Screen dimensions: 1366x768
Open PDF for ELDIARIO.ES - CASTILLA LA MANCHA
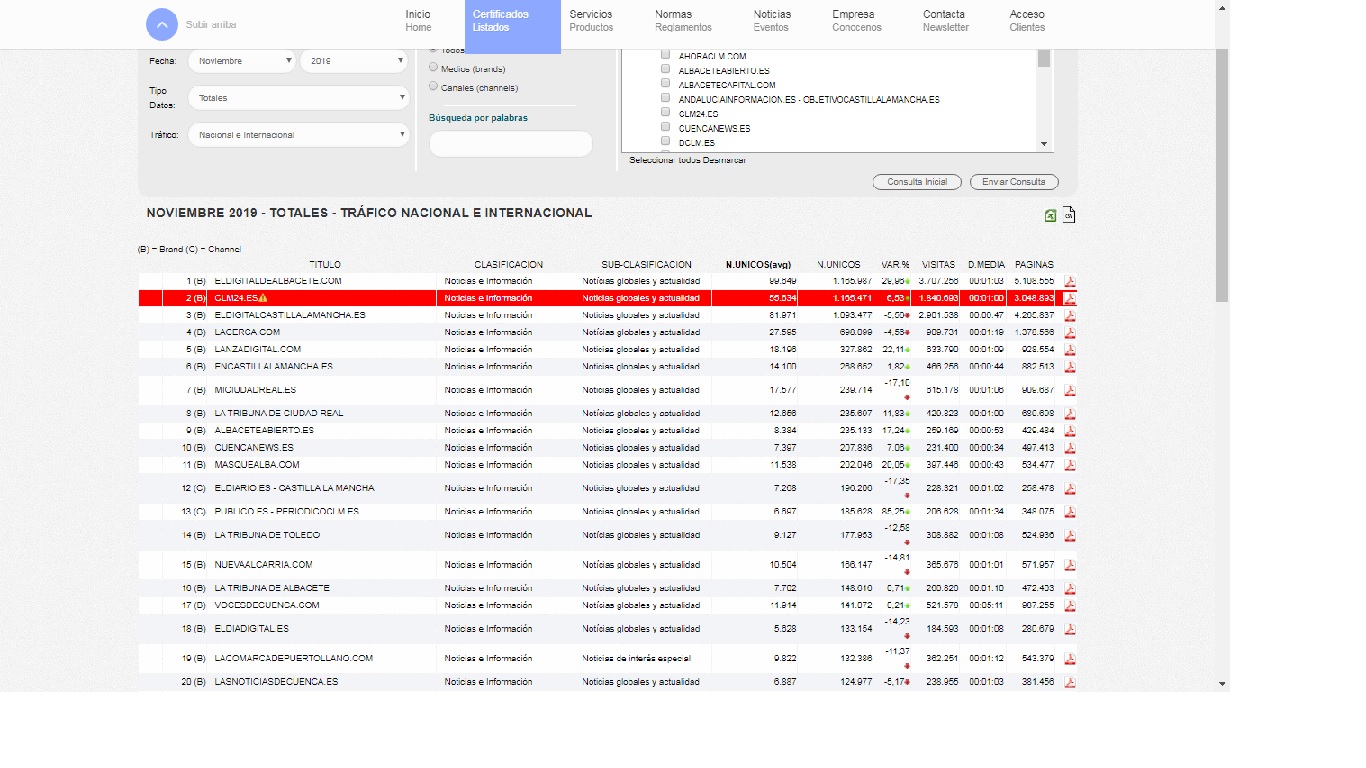point(1069,489)
